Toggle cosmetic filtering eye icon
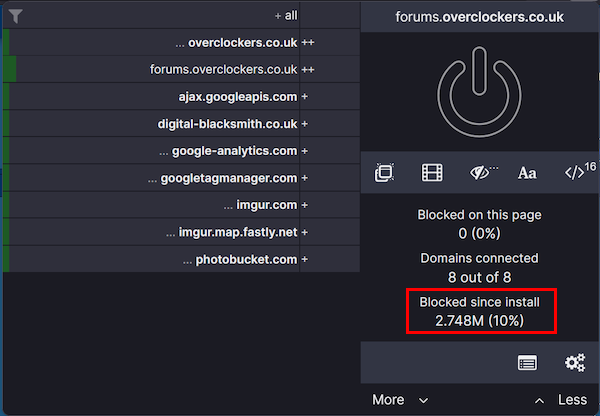The image size is (600, 416). 482,173
